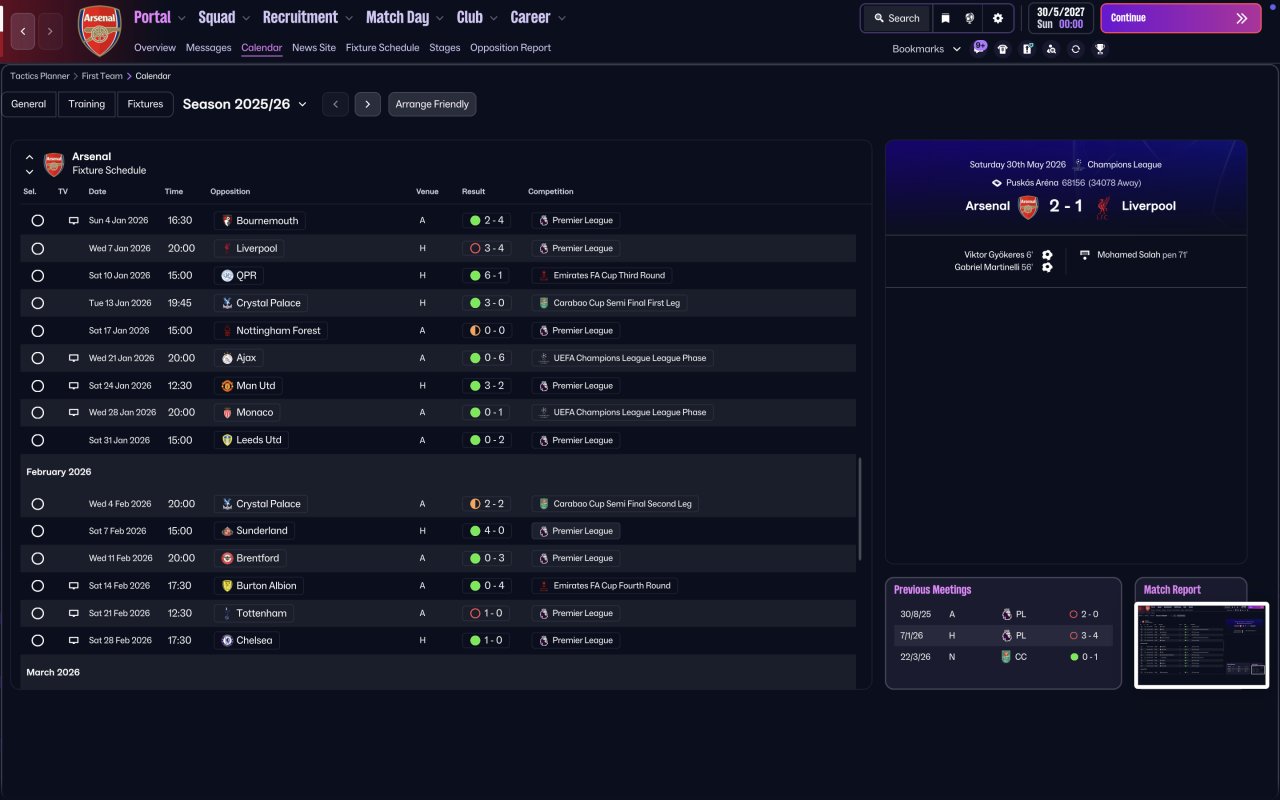Click the Arsenal club crest in the top bar
Viewport: 1280px width, 800px height.
click(x=99, y=31)
